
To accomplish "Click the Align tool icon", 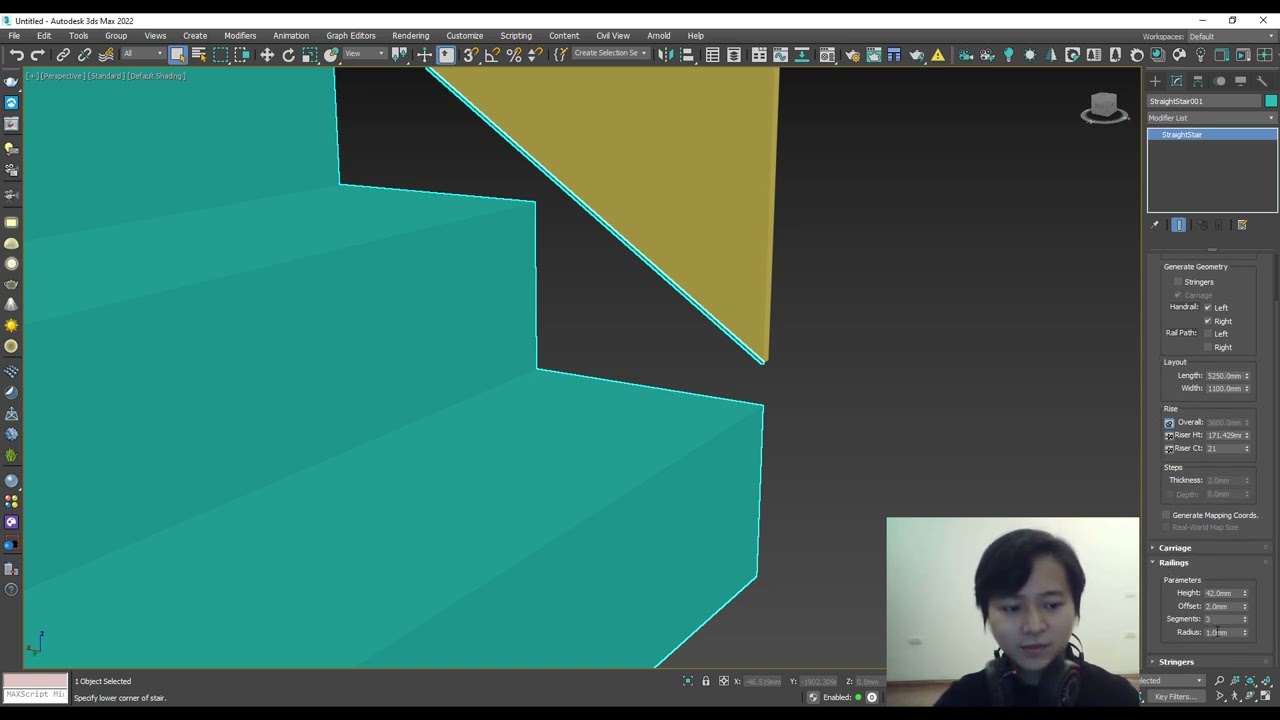I will coord(687,55).
